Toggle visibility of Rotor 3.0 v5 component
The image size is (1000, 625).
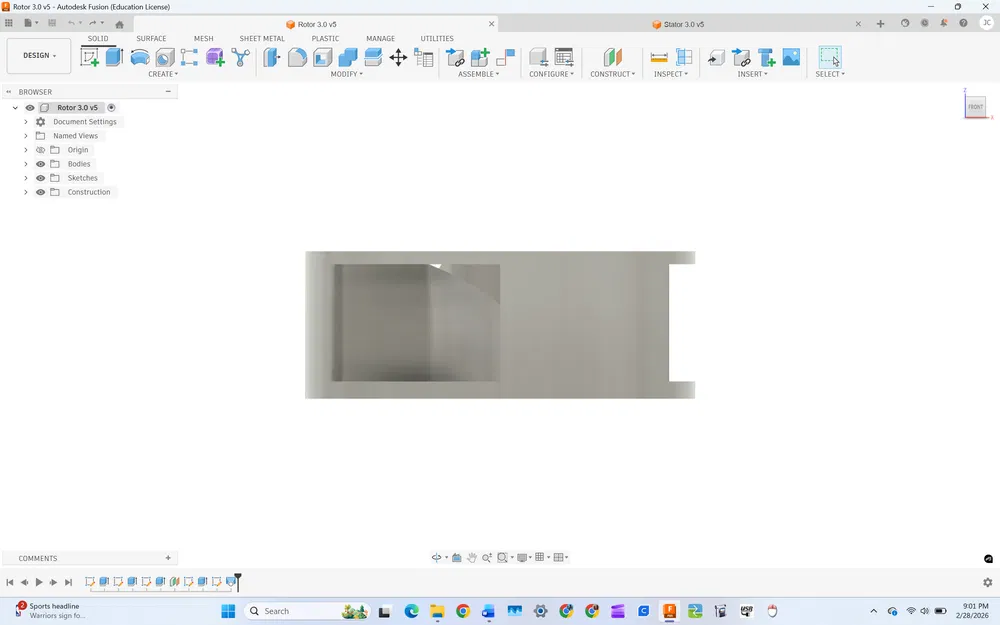click(30, 108)
